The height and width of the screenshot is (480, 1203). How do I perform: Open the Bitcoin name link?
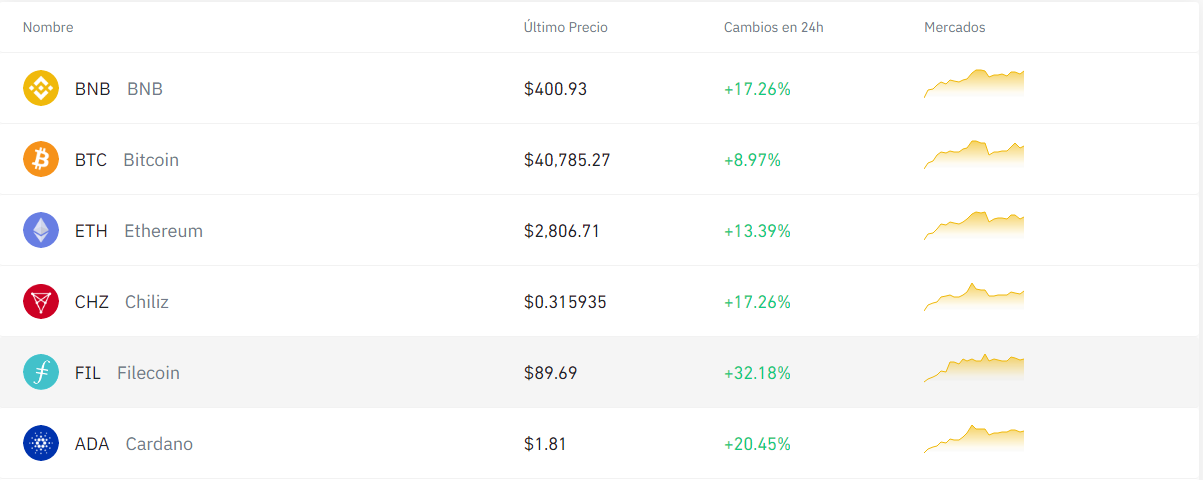coord(151,160)
